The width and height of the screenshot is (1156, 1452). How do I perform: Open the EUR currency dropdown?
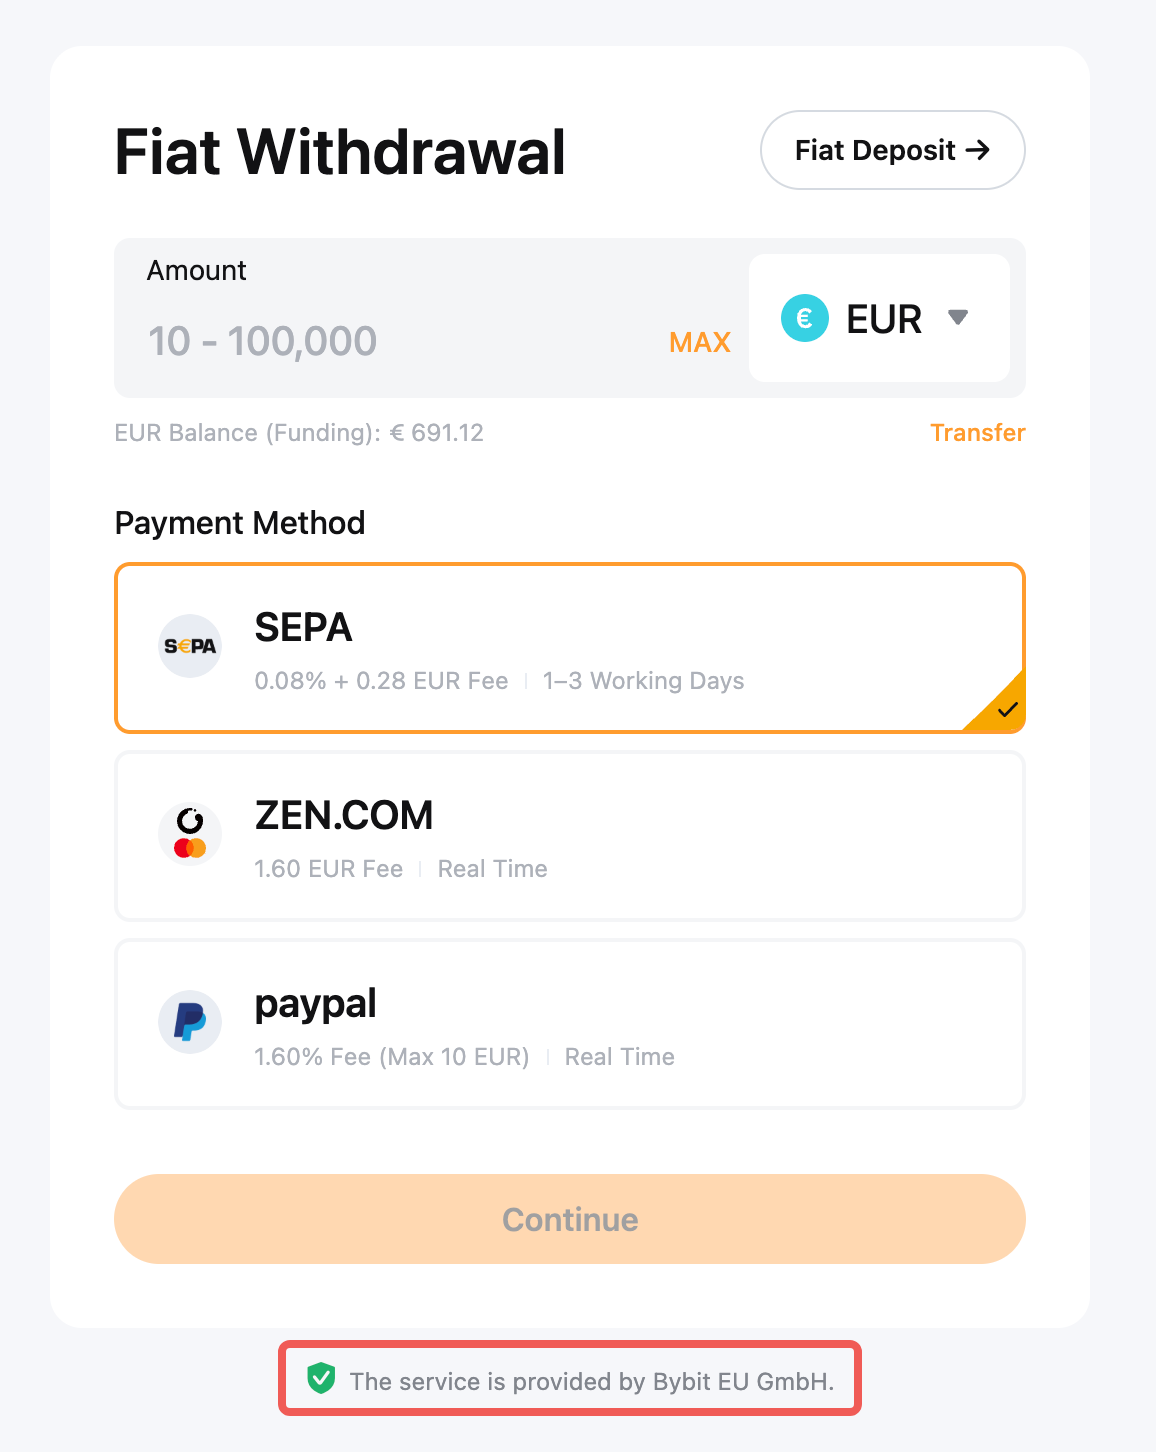(879, 318)
